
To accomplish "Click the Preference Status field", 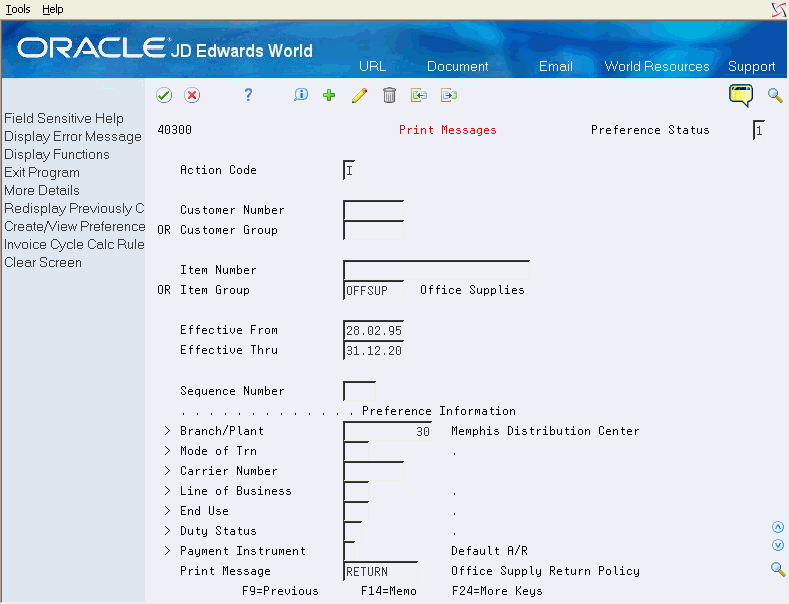I will point(759,130).
